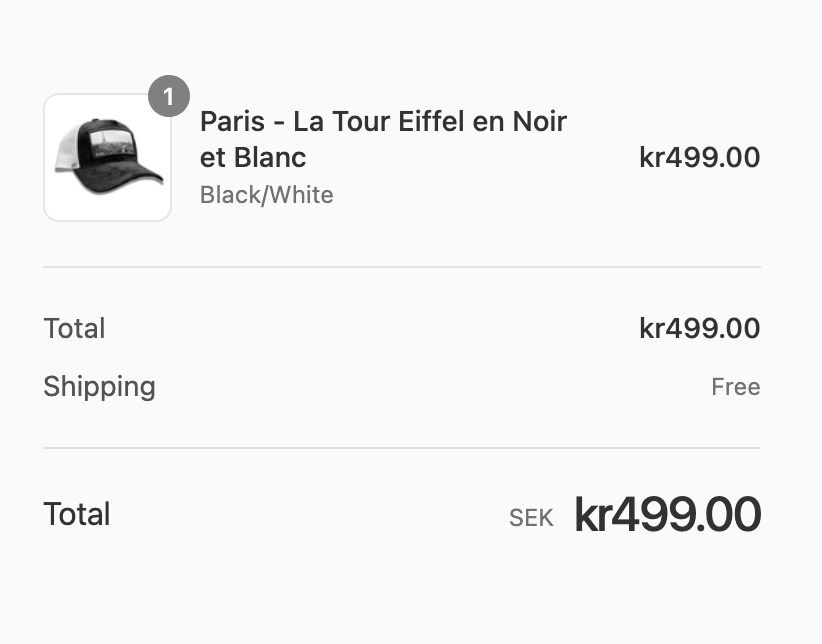Click the 'et Blanc' title line
Screen dimensions: 822x644
[253, 158]
